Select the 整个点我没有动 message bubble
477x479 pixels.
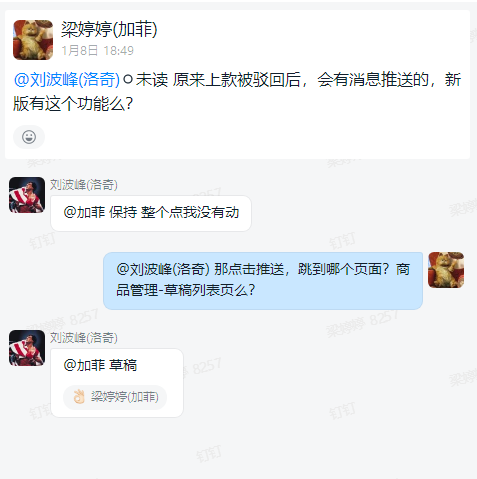click(x=151, y=213)
